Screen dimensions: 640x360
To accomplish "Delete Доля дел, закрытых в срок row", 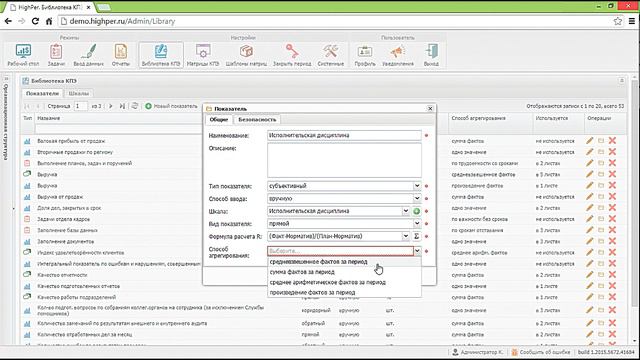I will 612,207.
